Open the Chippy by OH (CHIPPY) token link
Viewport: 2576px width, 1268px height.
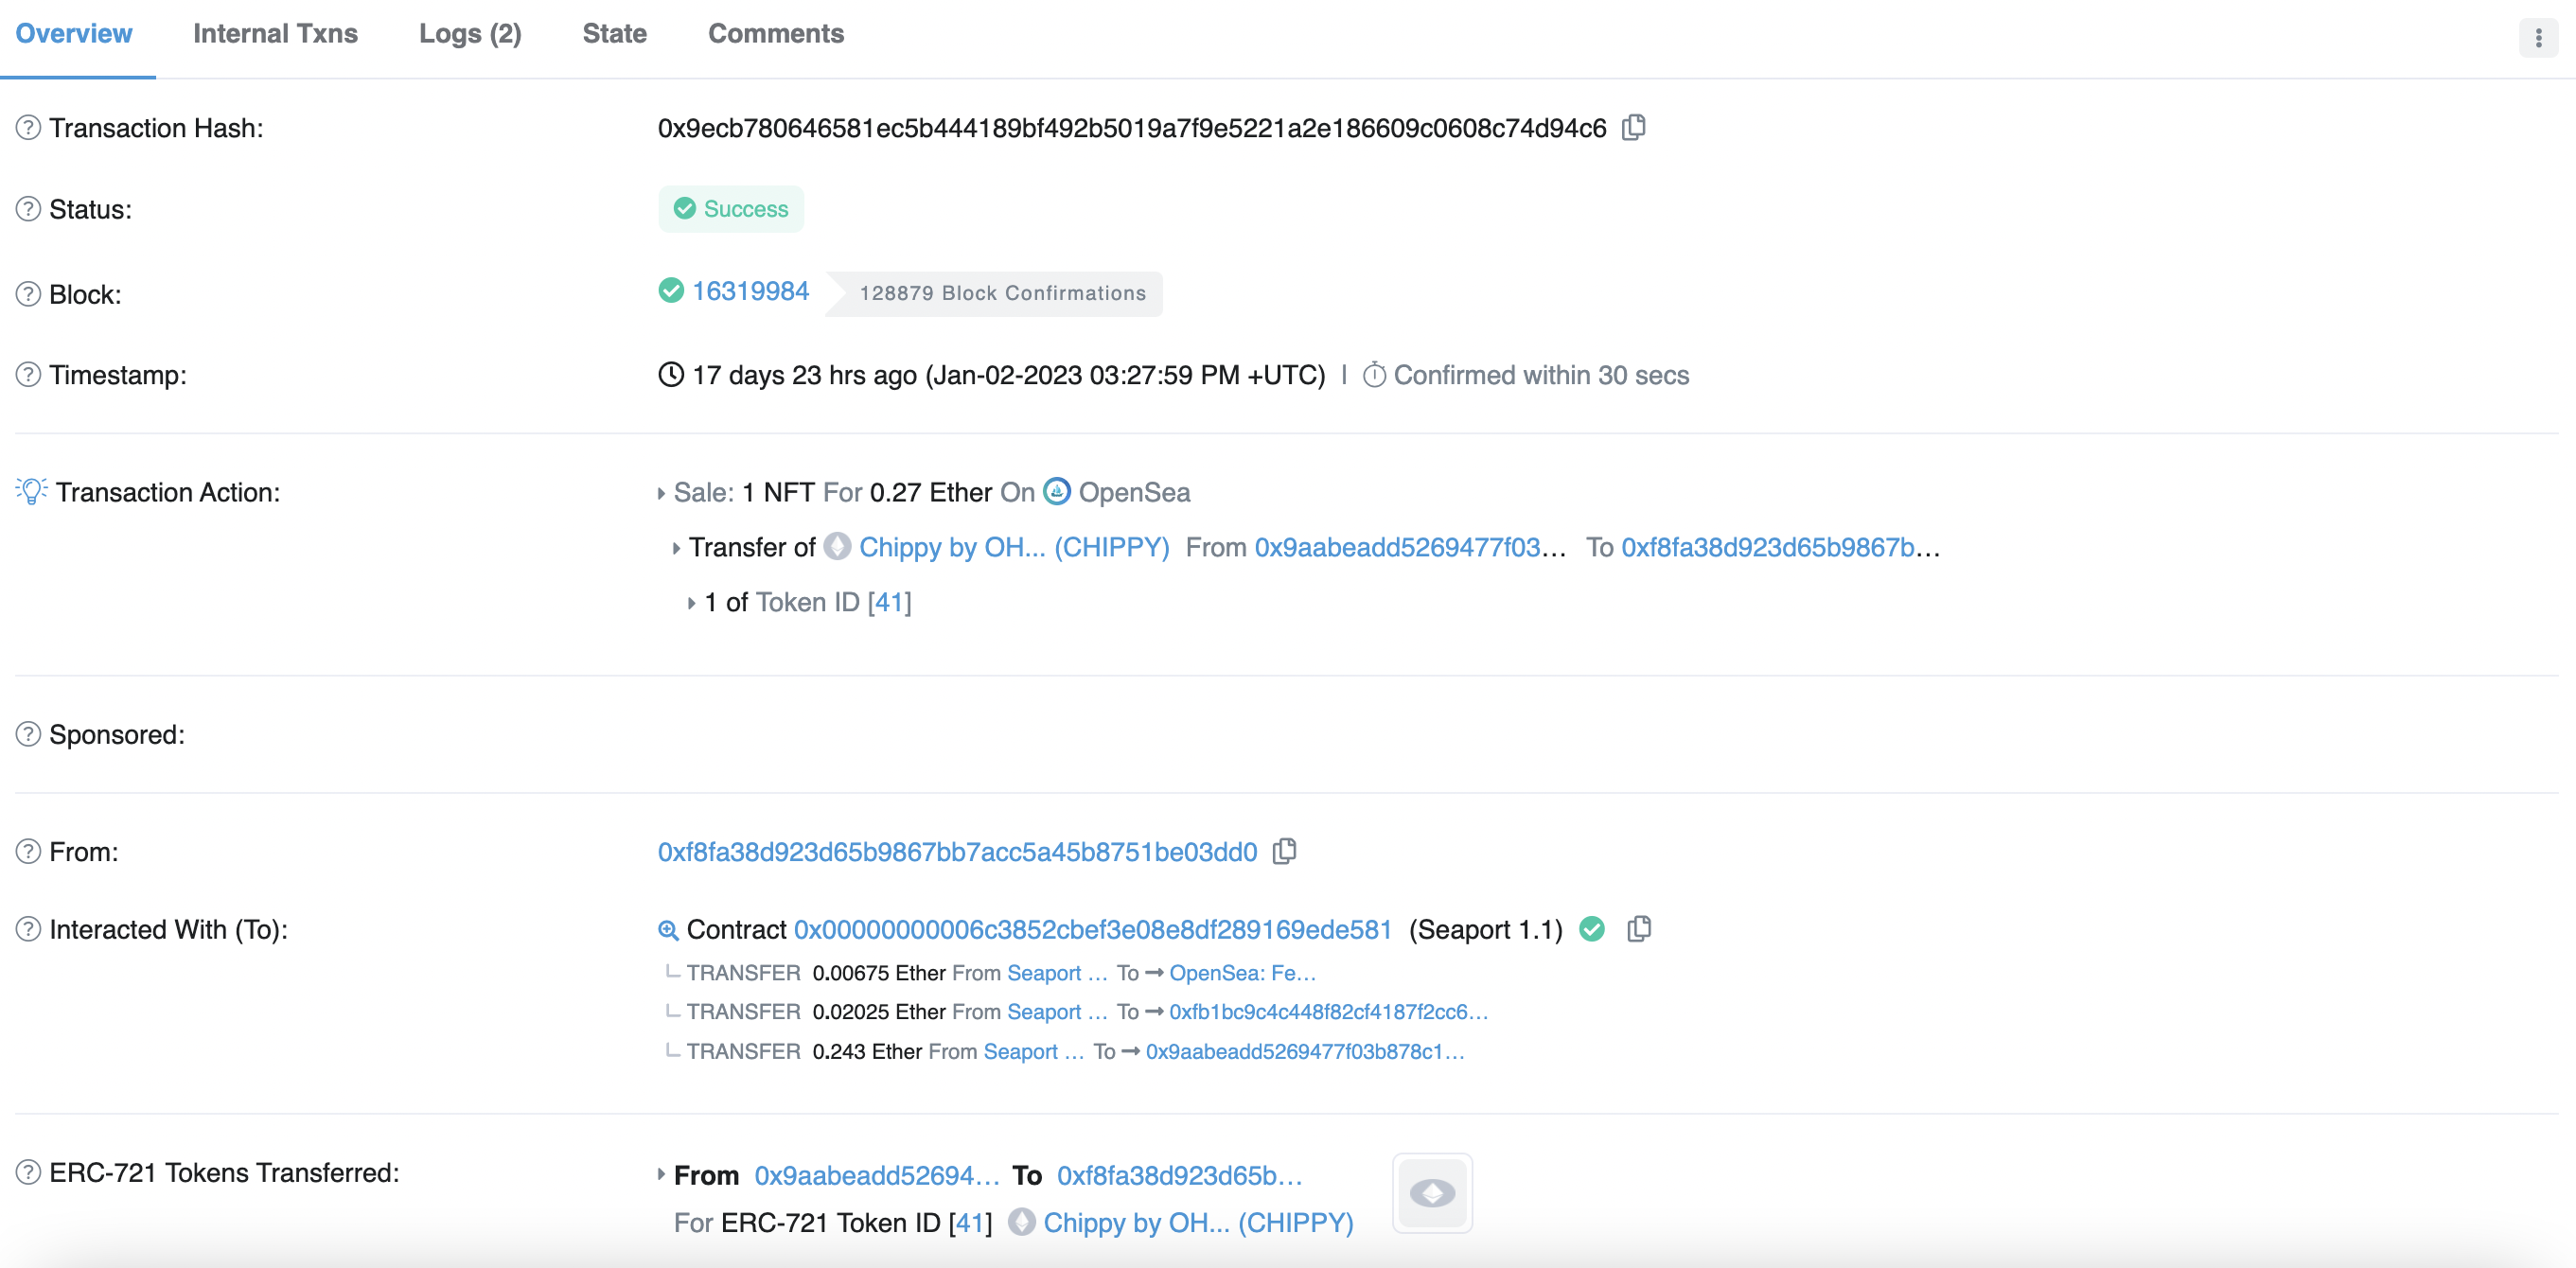click(x=1013, y=547)
